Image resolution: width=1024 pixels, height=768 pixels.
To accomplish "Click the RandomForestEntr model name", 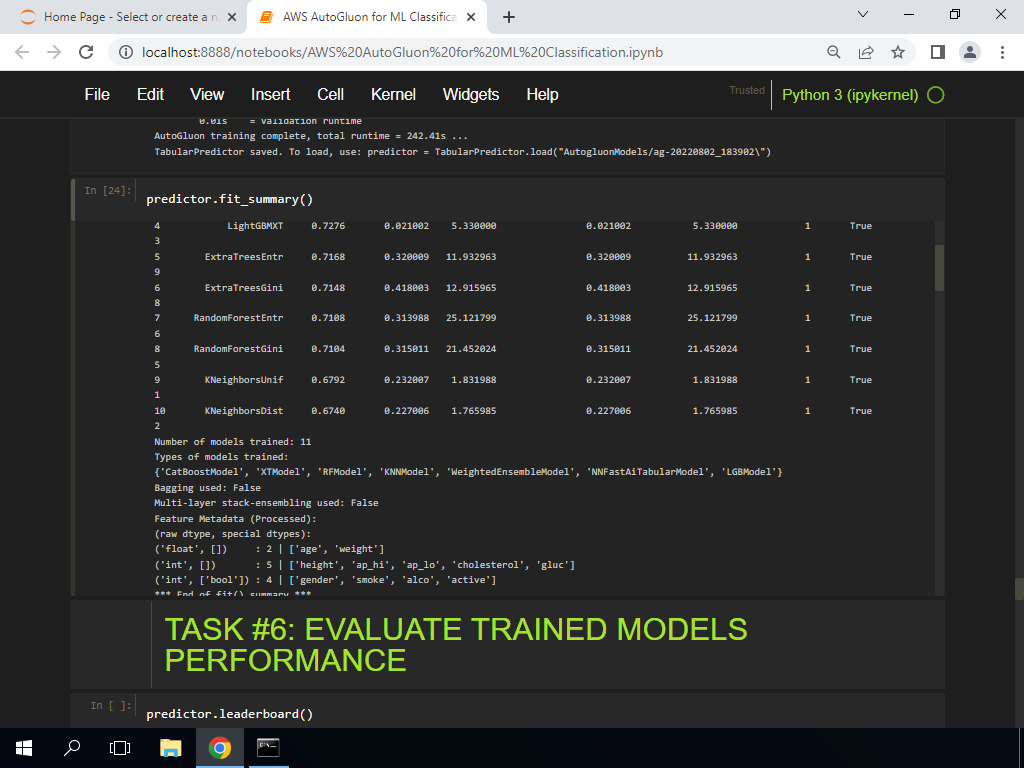I will [x=238, y=318].
